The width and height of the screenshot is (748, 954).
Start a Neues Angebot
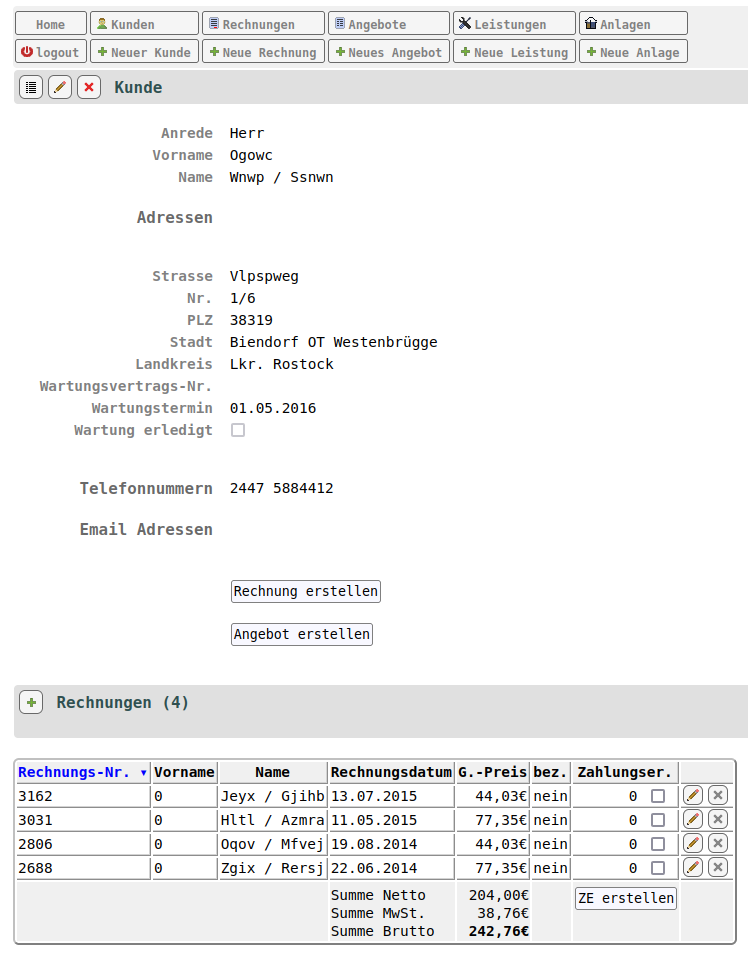pos(389,52)
